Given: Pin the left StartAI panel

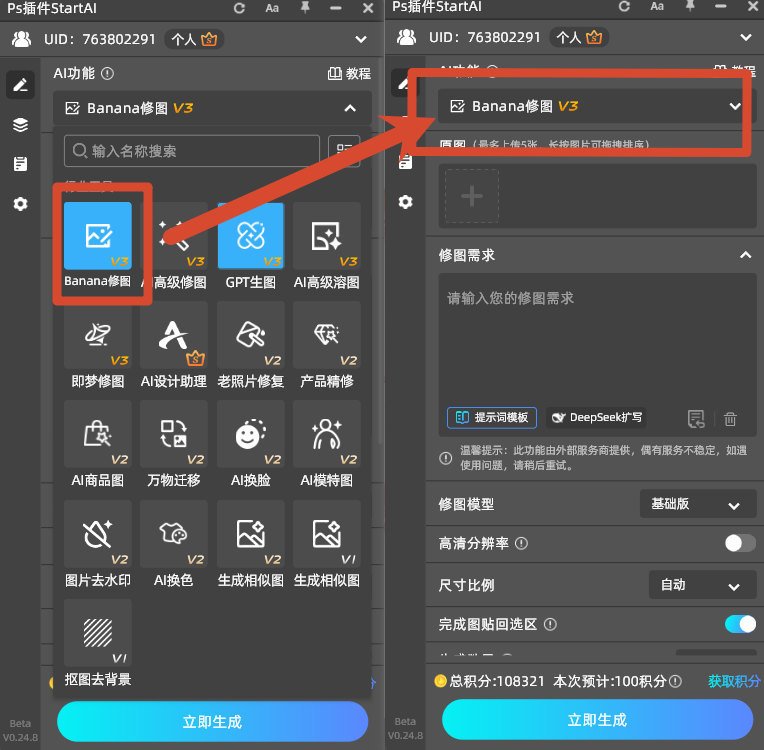Looking at the screenshot, I should click(305, 8).
